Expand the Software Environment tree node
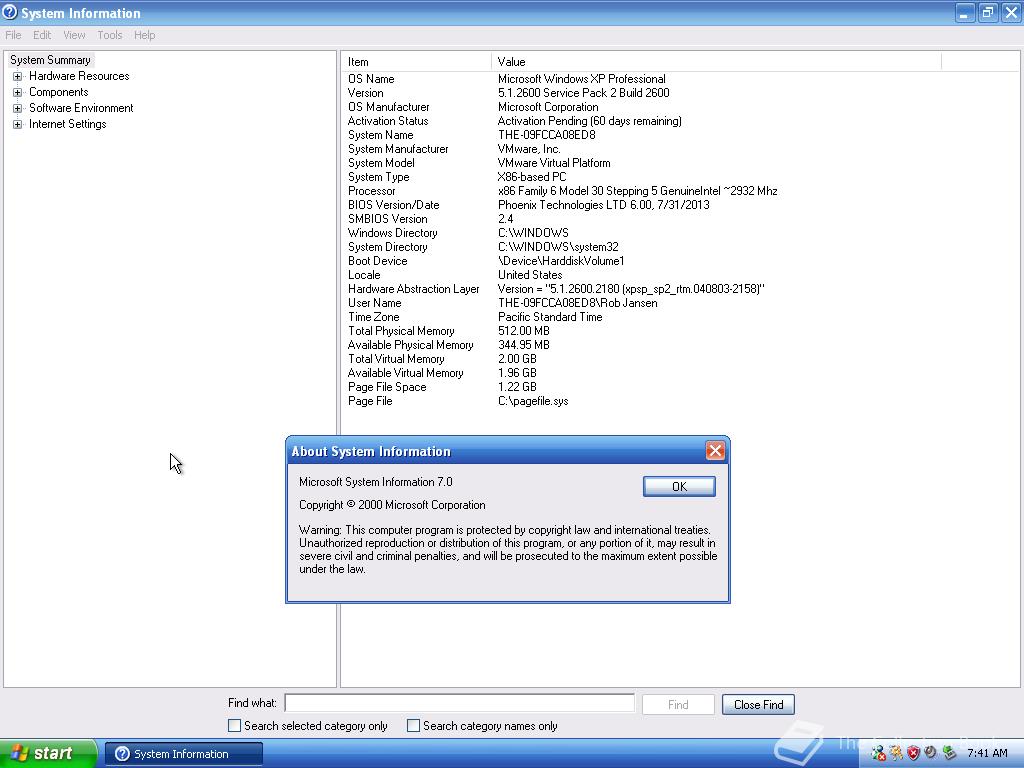 coord(18,108)
